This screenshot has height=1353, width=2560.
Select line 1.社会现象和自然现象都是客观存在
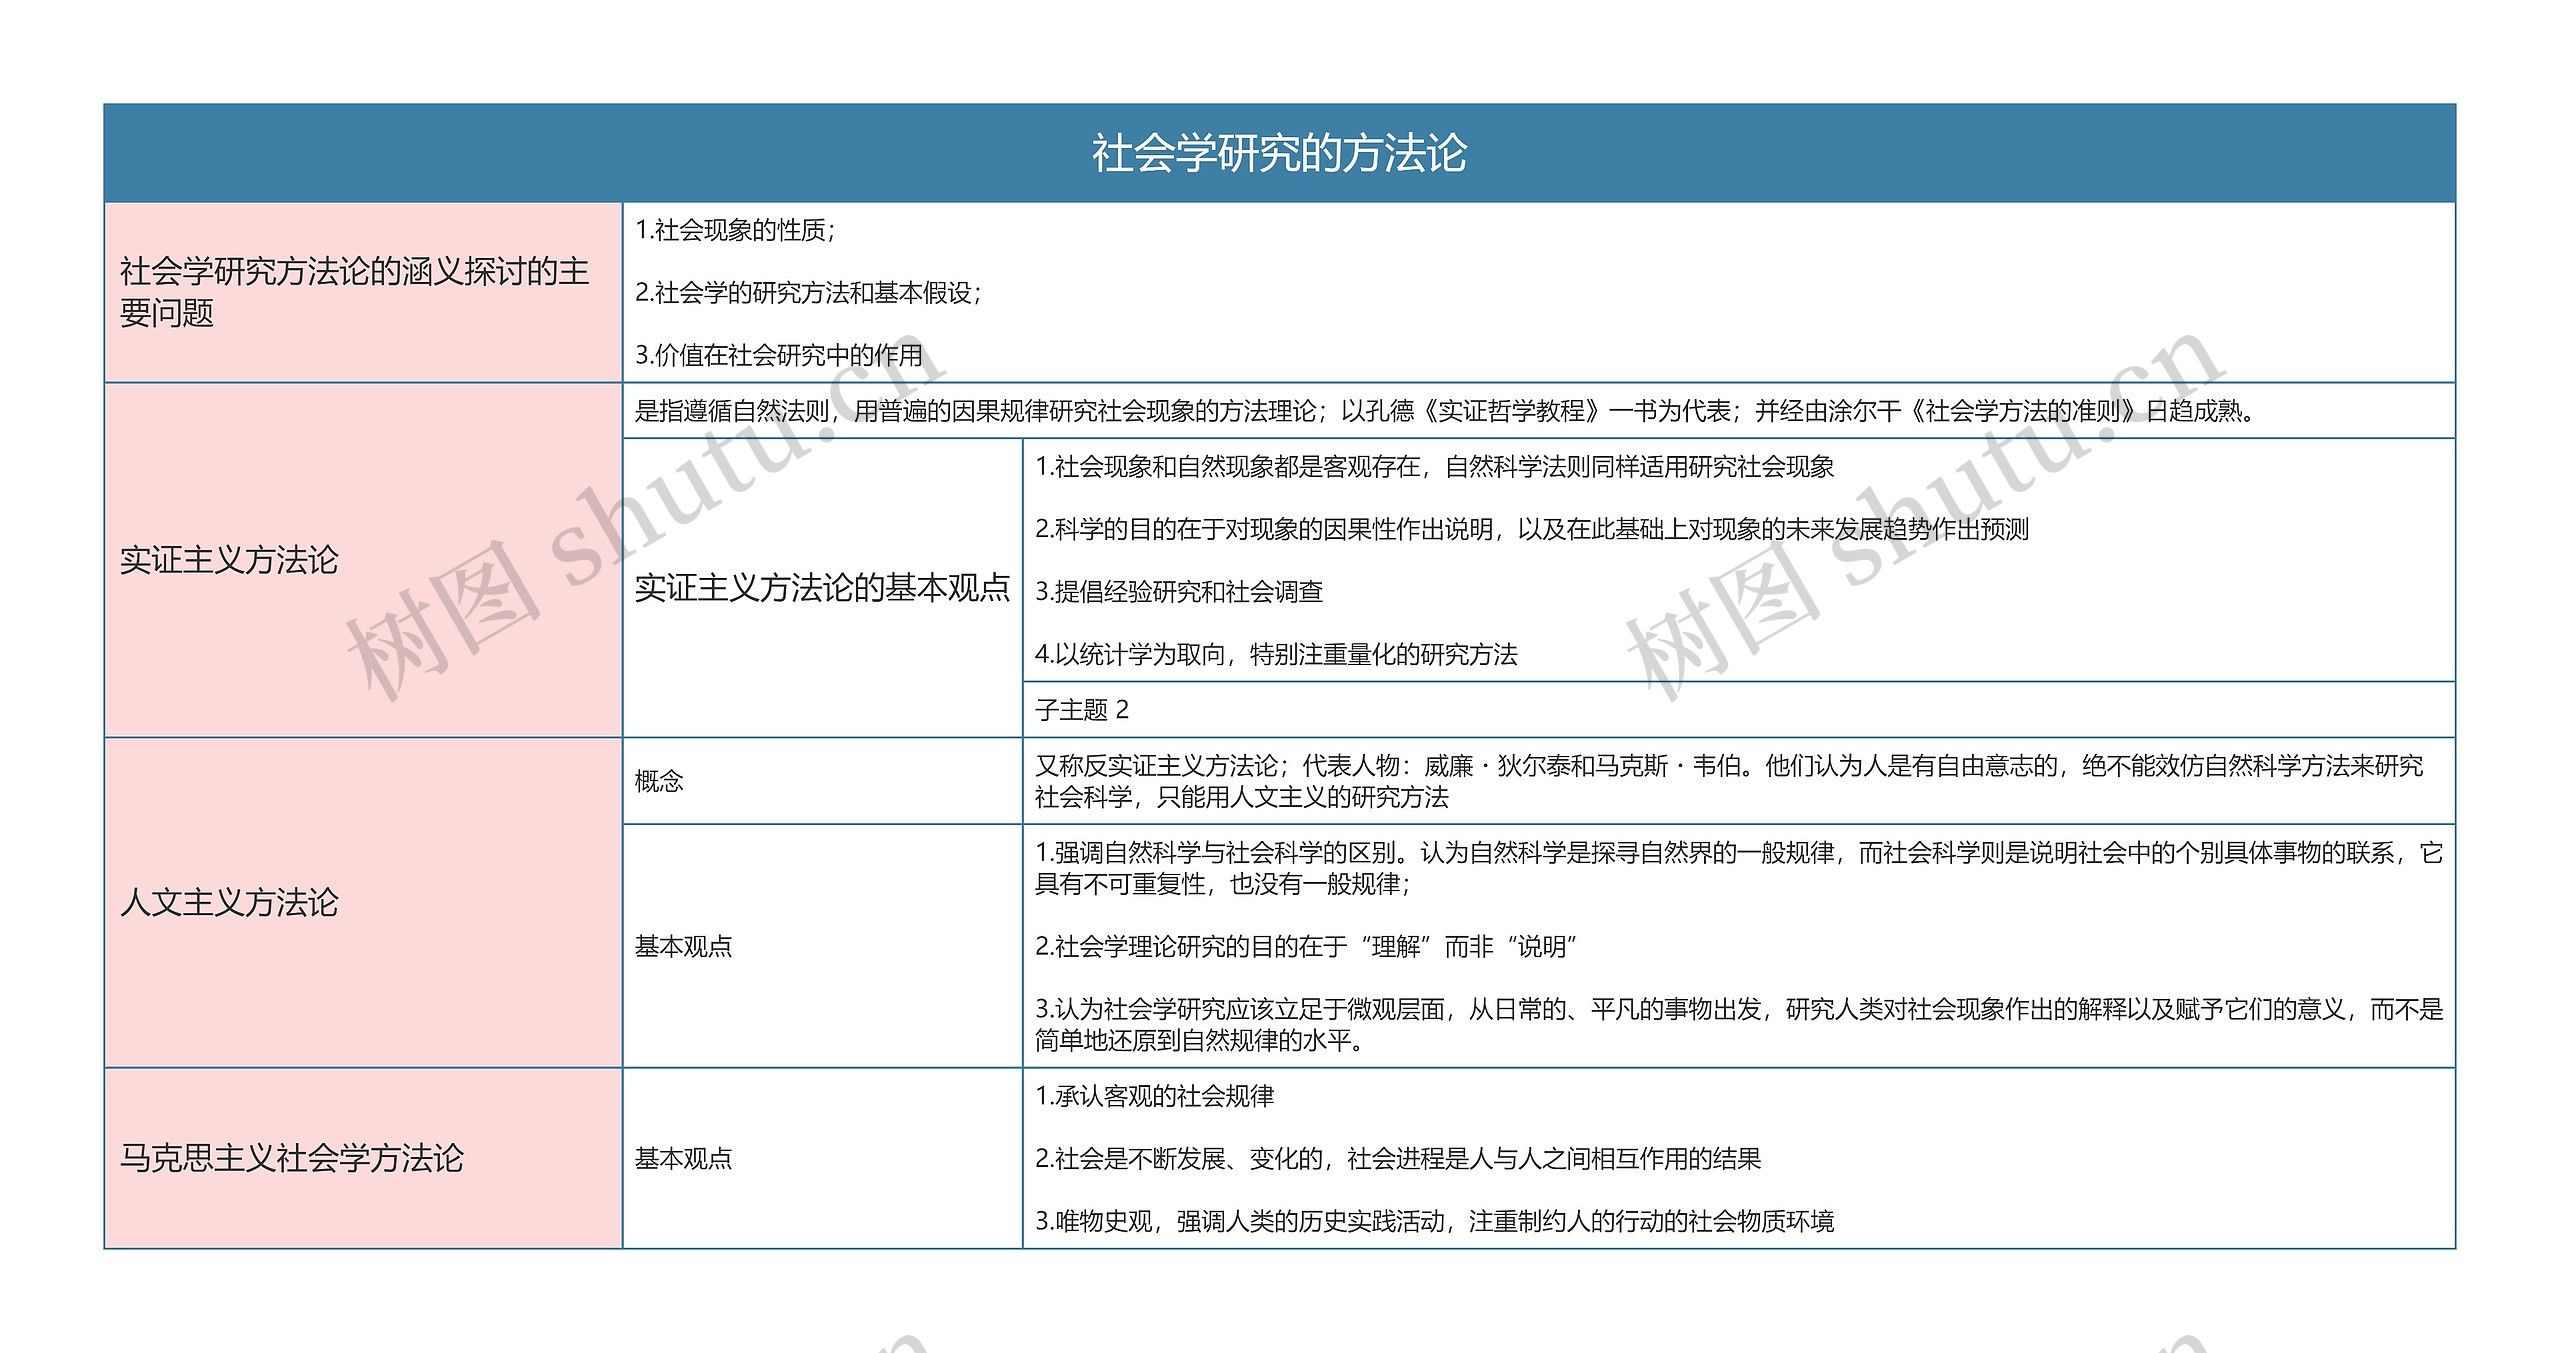[1435, 467]
